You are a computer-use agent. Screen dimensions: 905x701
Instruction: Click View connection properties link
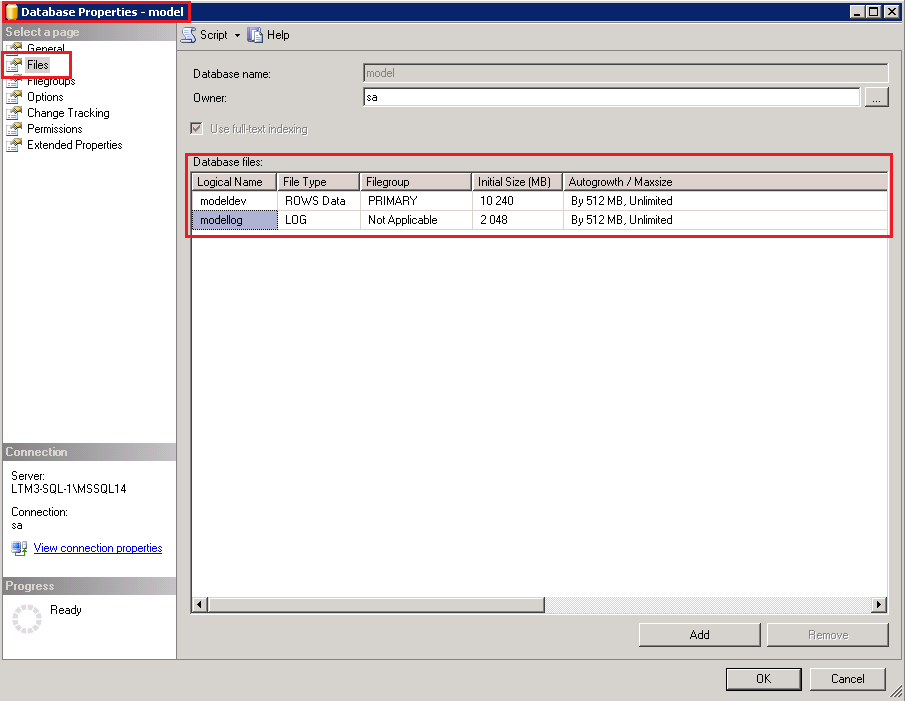97,548
